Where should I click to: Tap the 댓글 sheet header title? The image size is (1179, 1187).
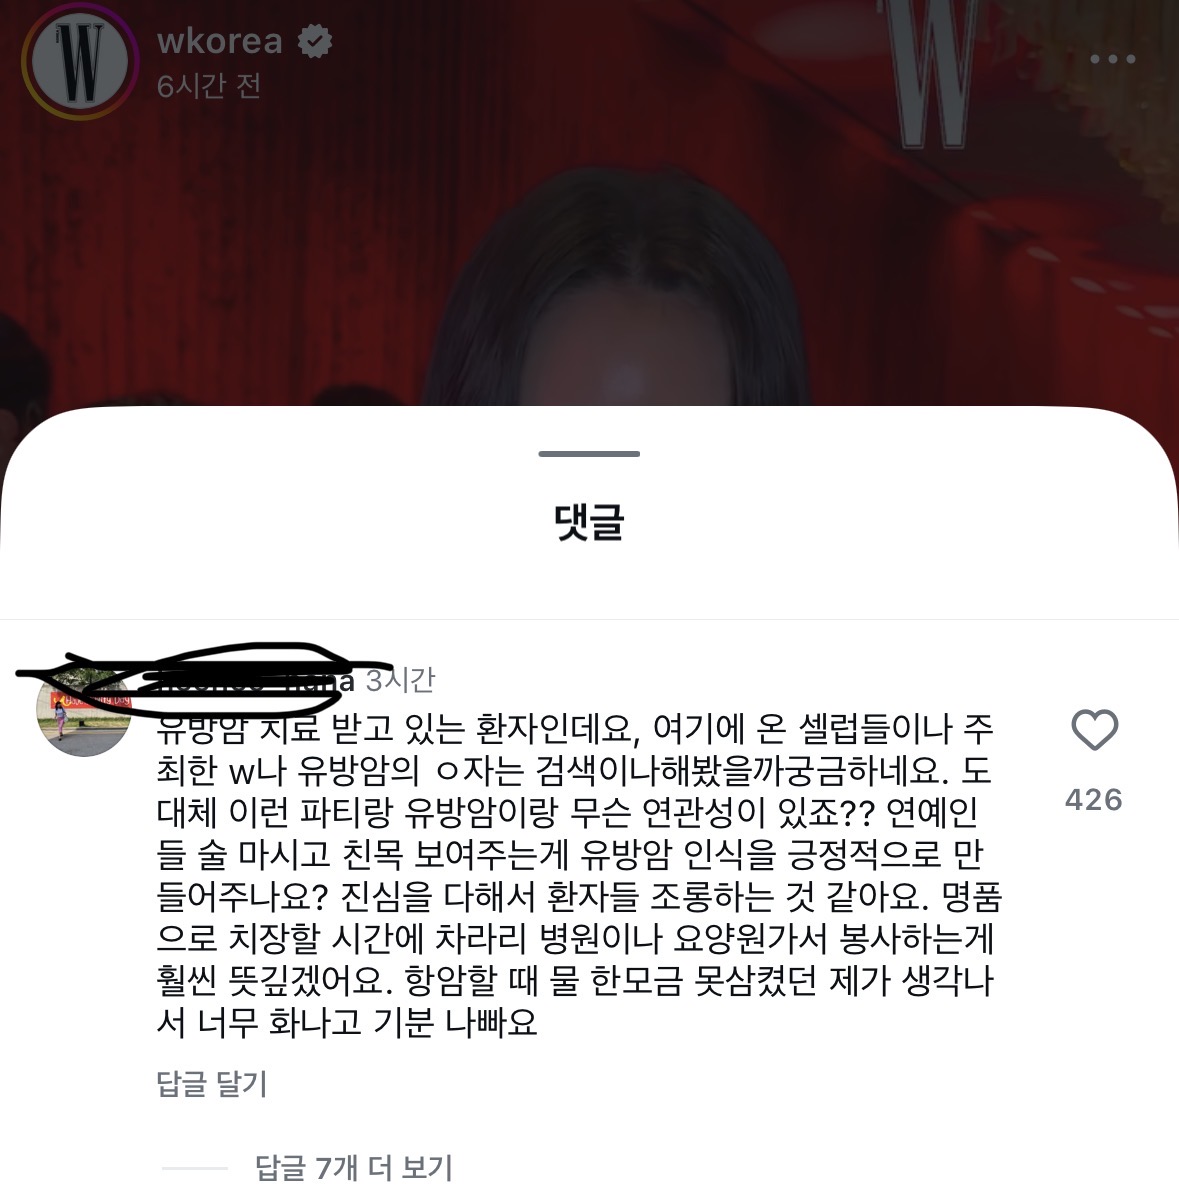589,522
